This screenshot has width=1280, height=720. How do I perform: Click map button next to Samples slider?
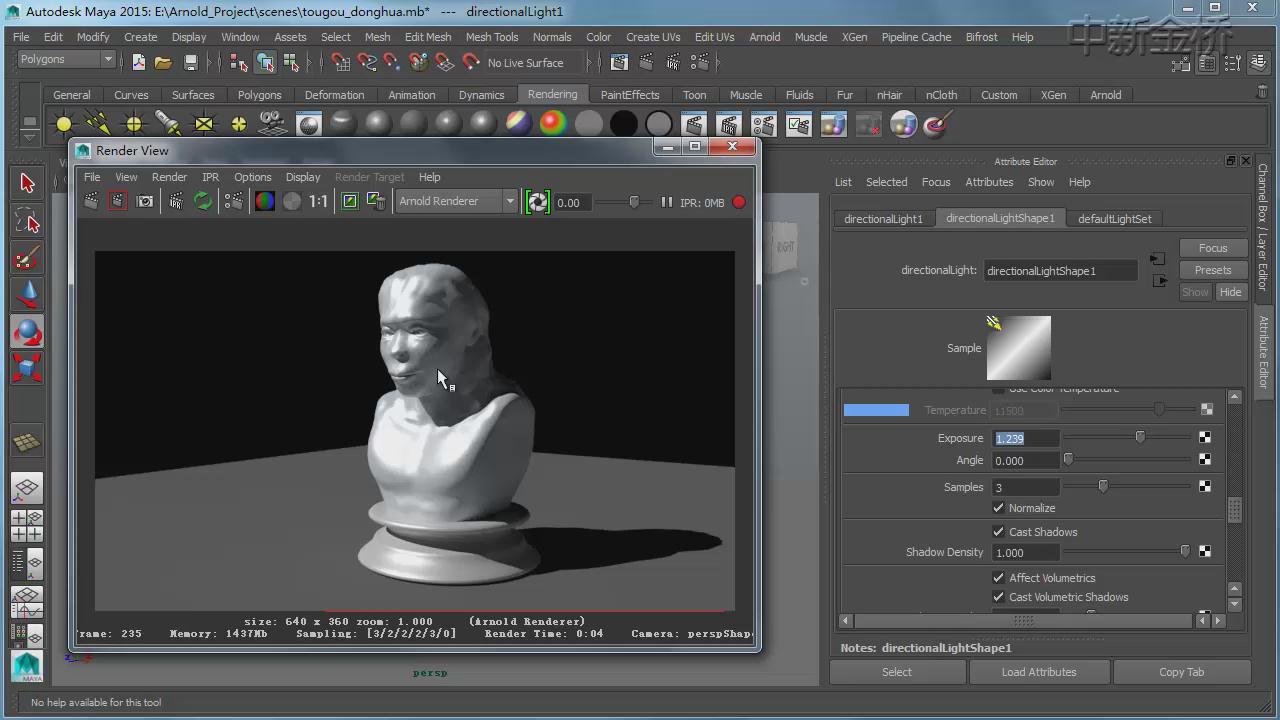coord(1205,487)
